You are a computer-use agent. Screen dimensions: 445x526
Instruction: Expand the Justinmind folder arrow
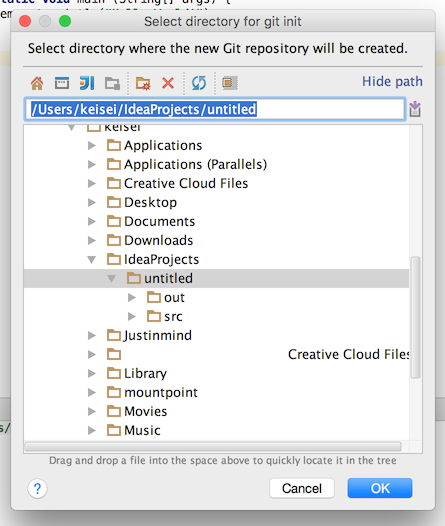92,335
